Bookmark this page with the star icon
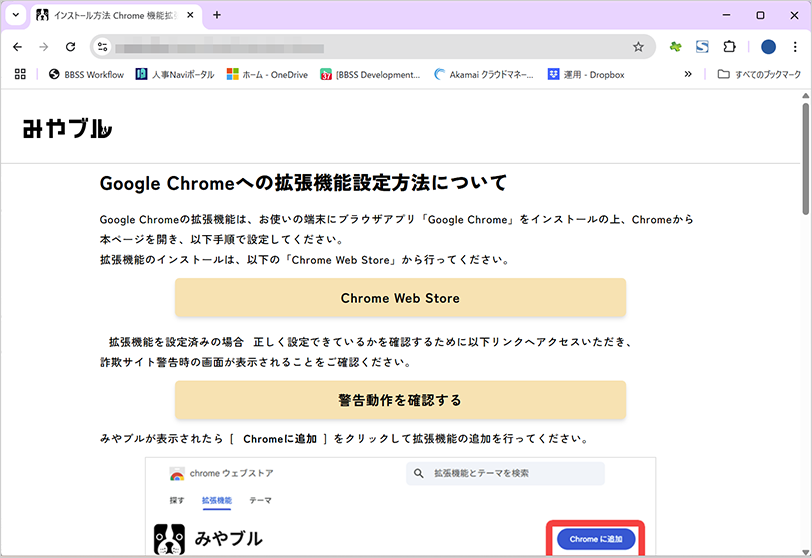Viewport: 812px width, 558px height. (x=638, y=47)
